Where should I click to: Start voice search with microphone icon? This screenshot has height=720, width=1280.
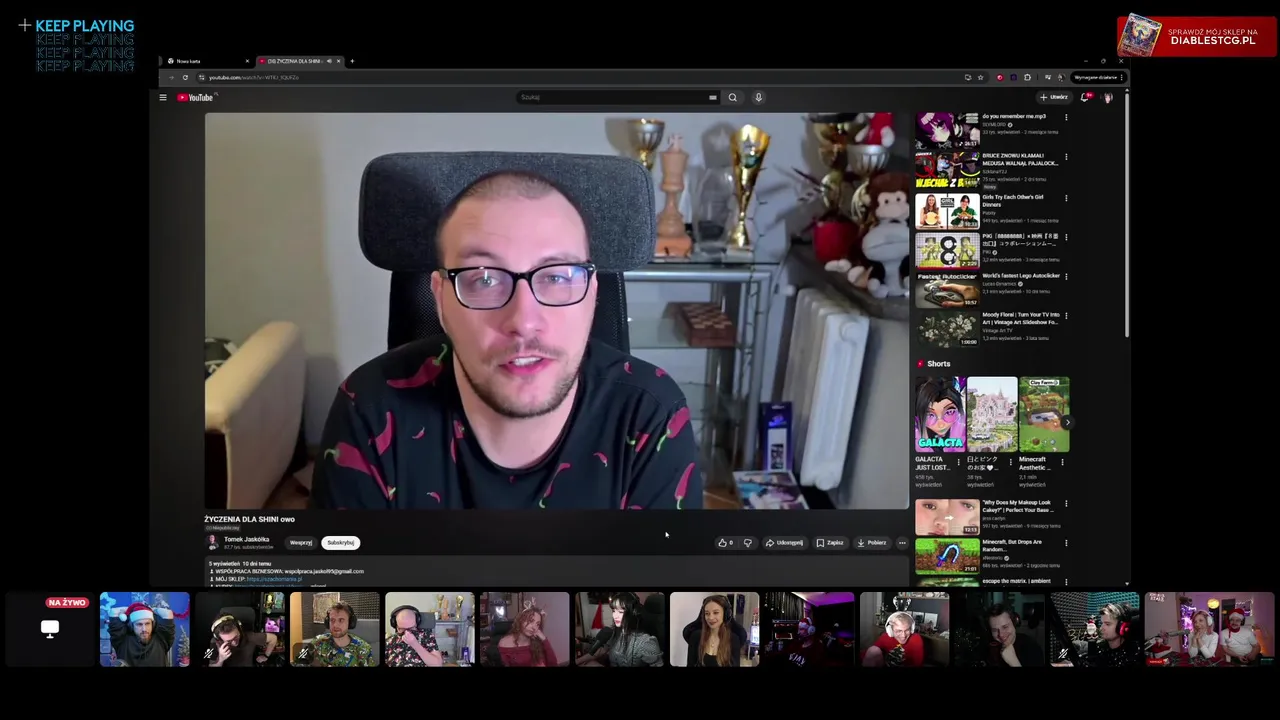point(758,97)
